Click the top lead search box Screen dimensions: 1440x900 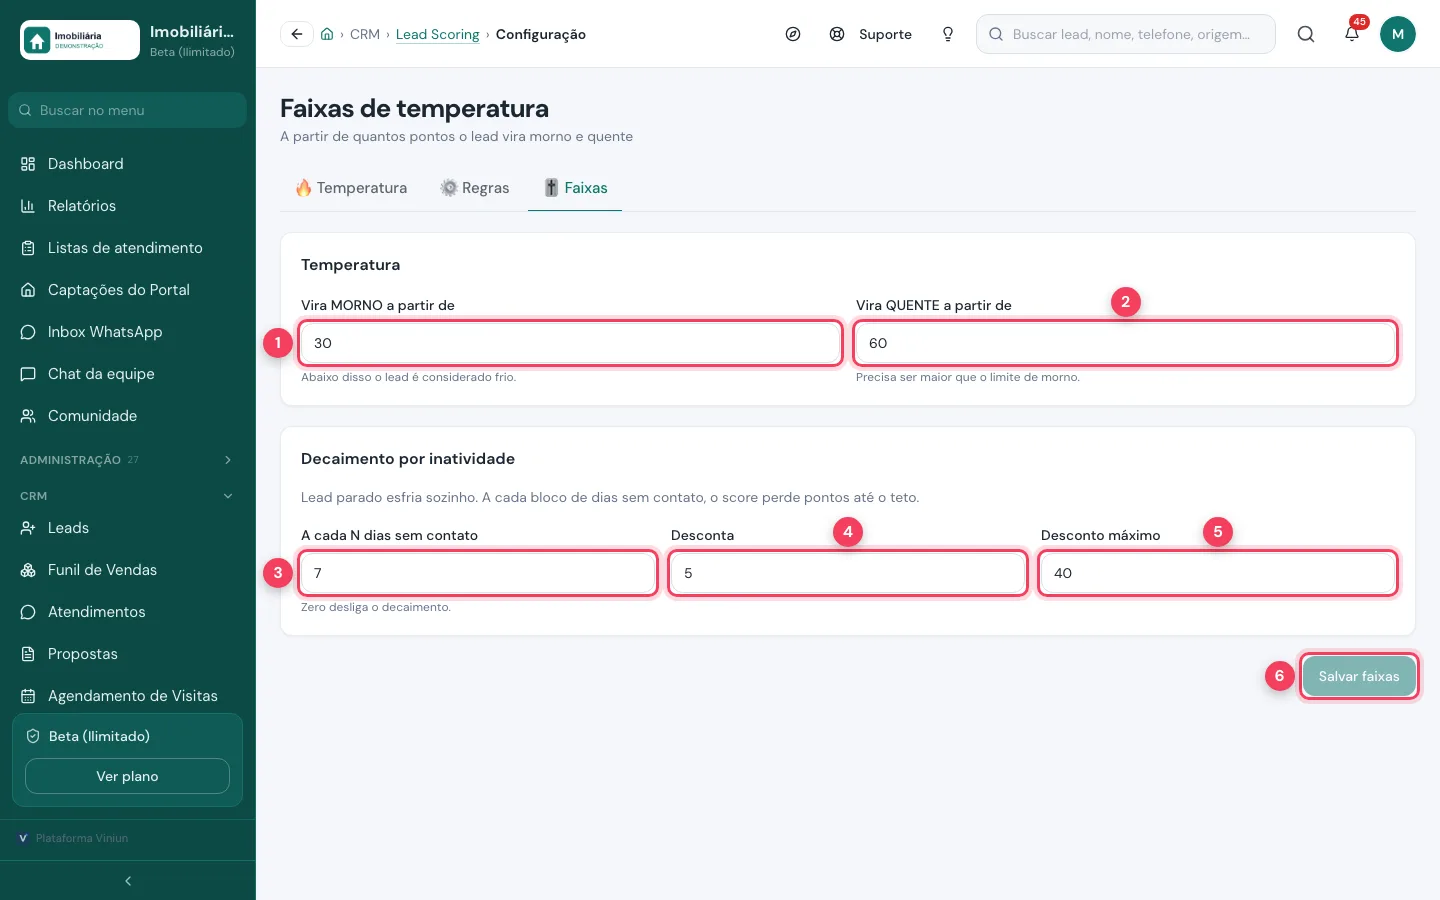click(1126, 34)
